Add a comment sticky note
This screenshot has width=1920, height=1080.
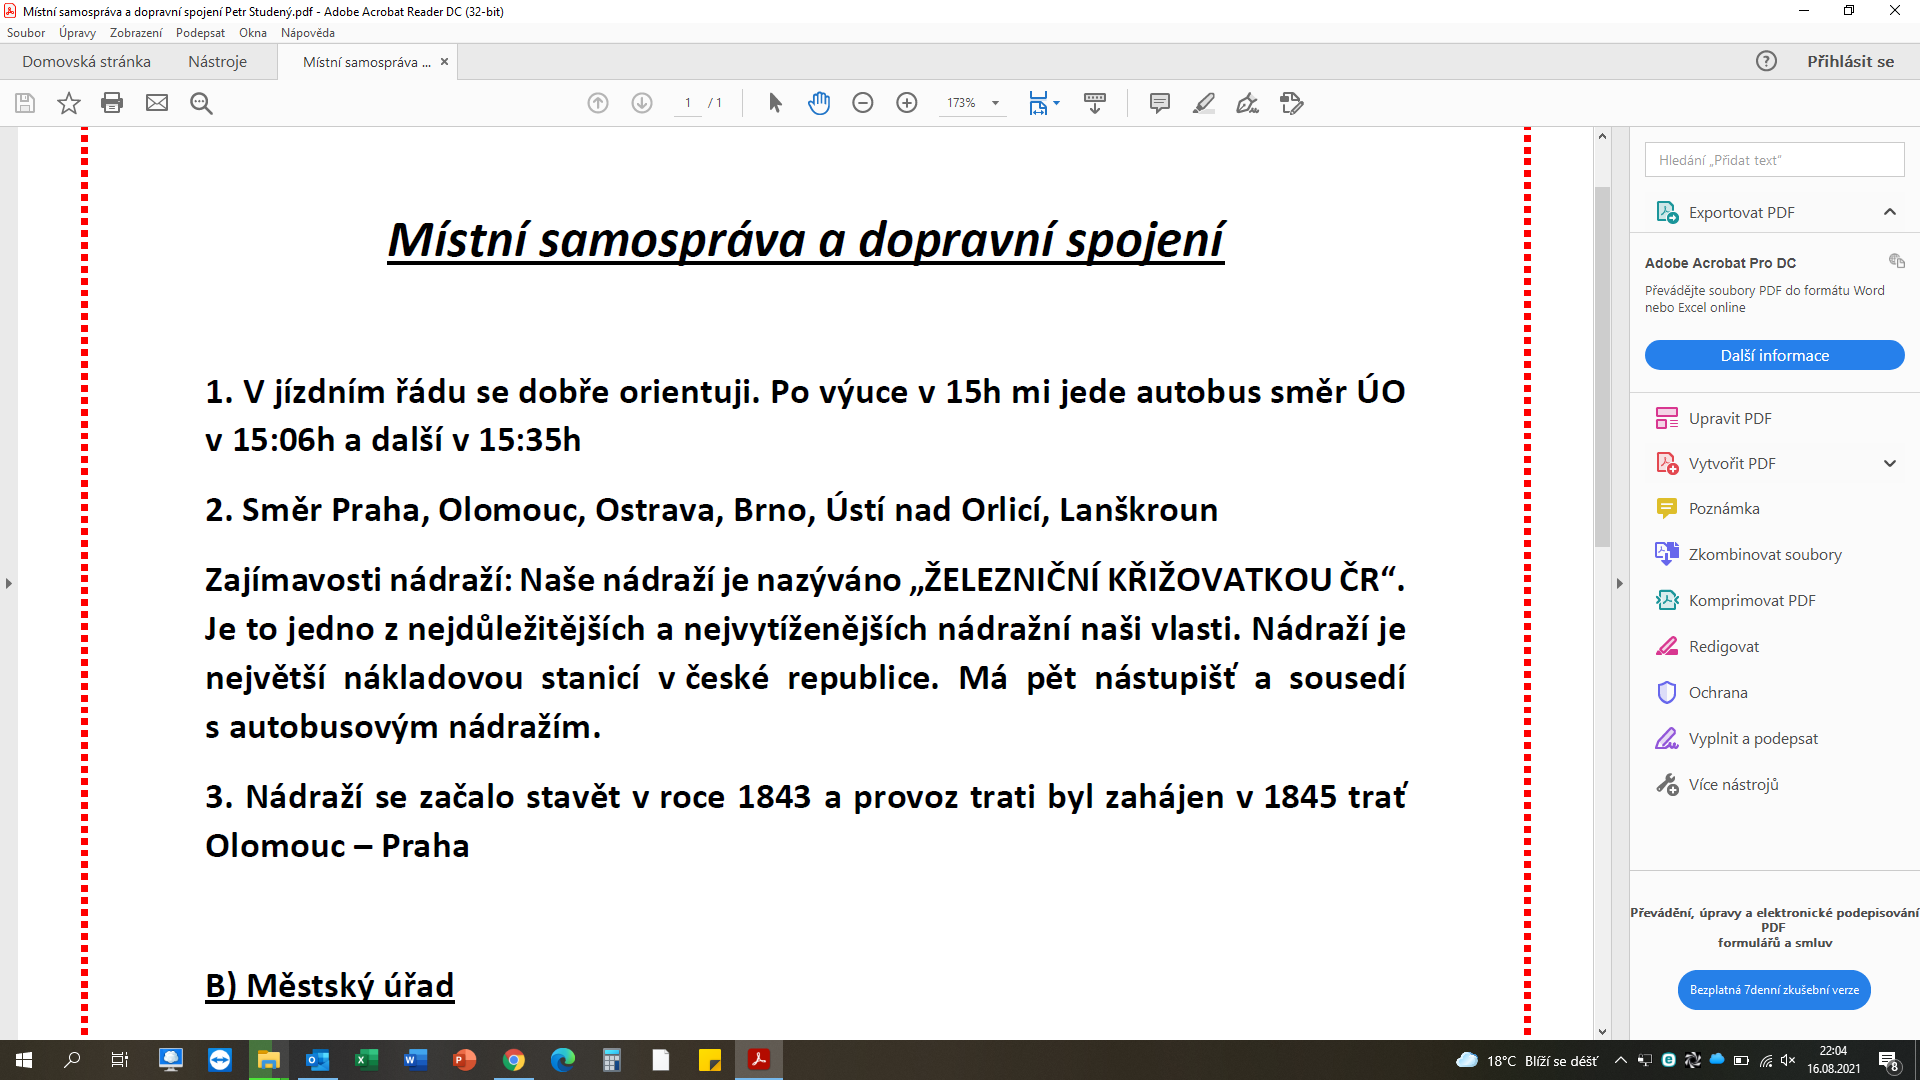(1160, 103)
